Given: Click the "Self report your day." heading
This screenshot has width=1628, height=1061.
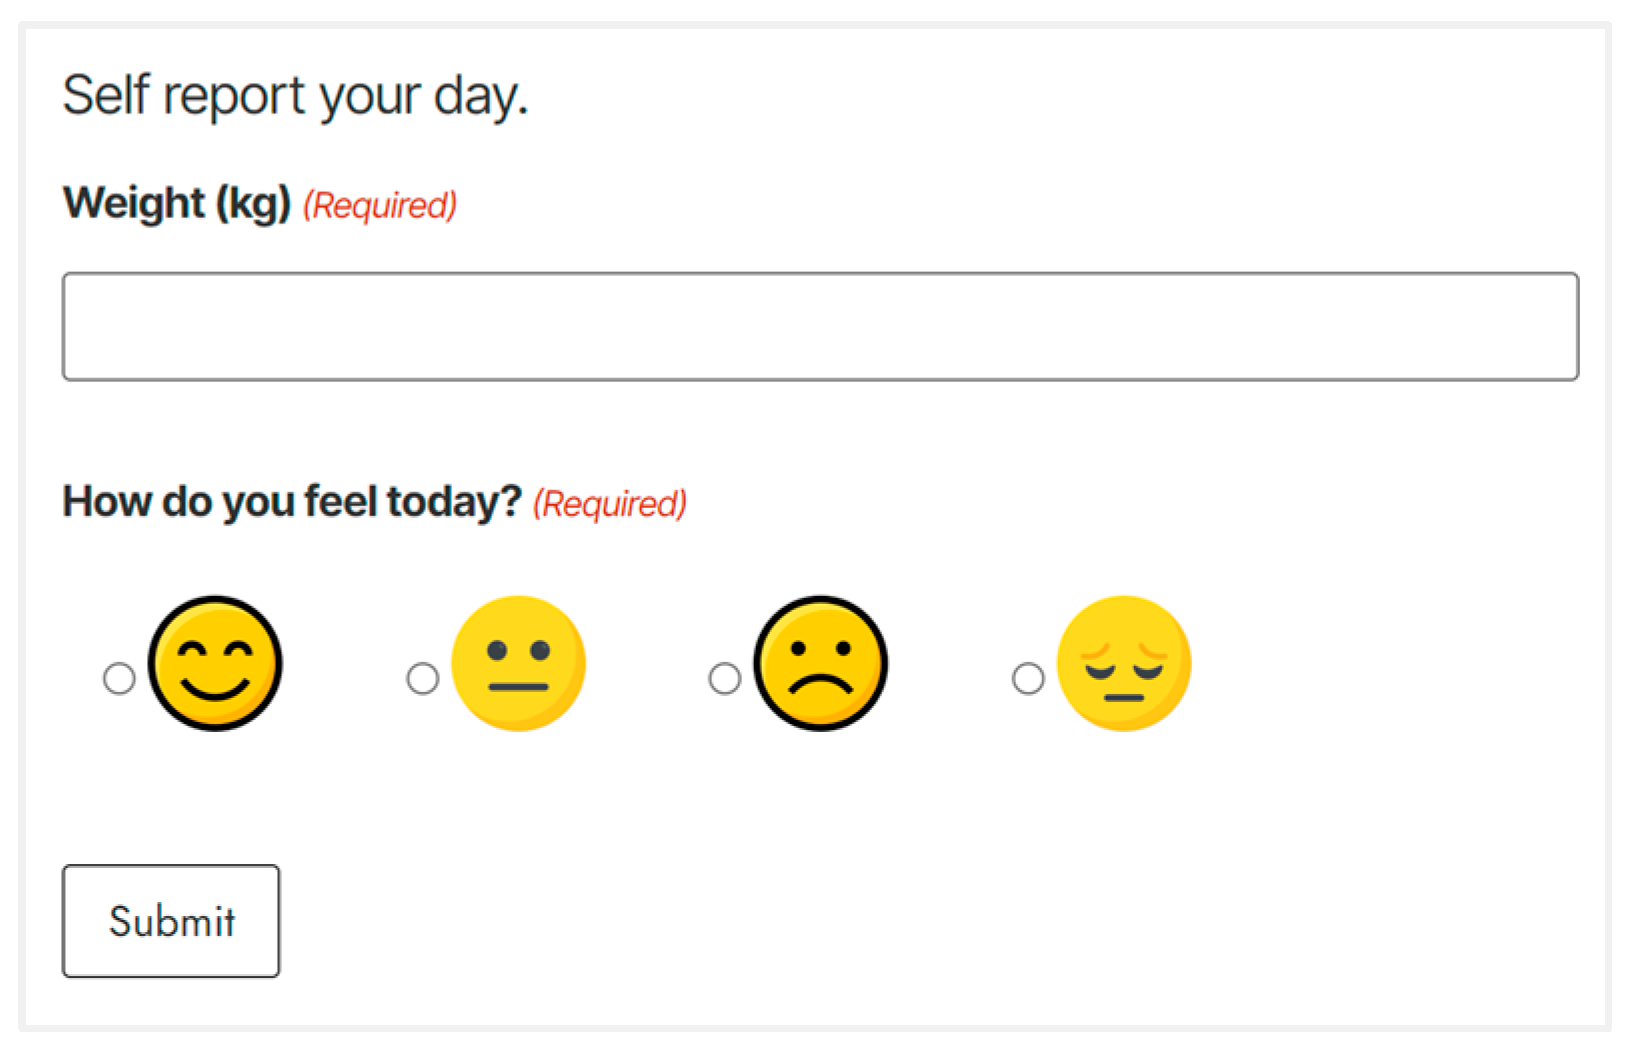Looking at the screenshot, I should [x=295, y=96].
